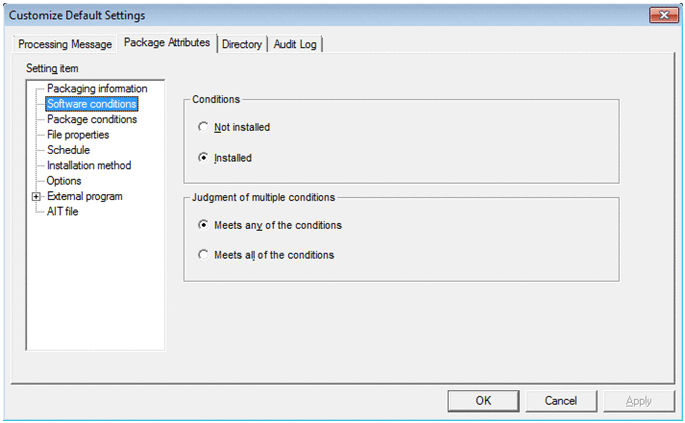Select AIT file in the tree

point(65,211)
